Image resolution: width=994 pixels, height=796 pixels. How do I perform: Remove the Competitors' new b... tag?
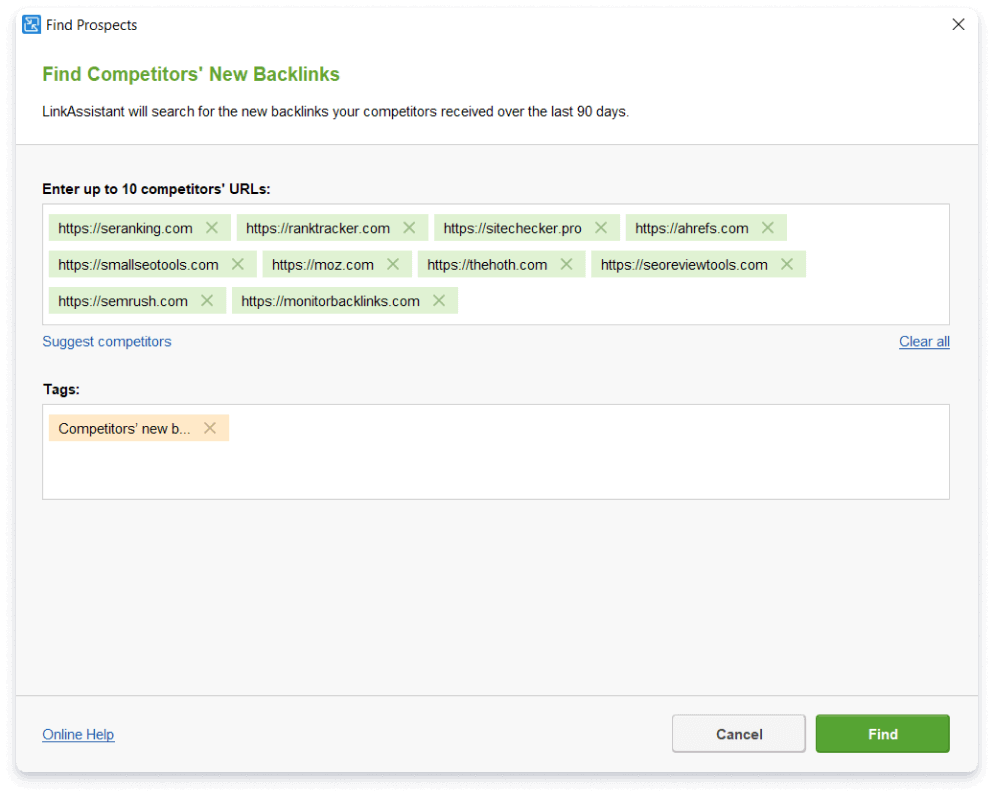pos(210,428)
